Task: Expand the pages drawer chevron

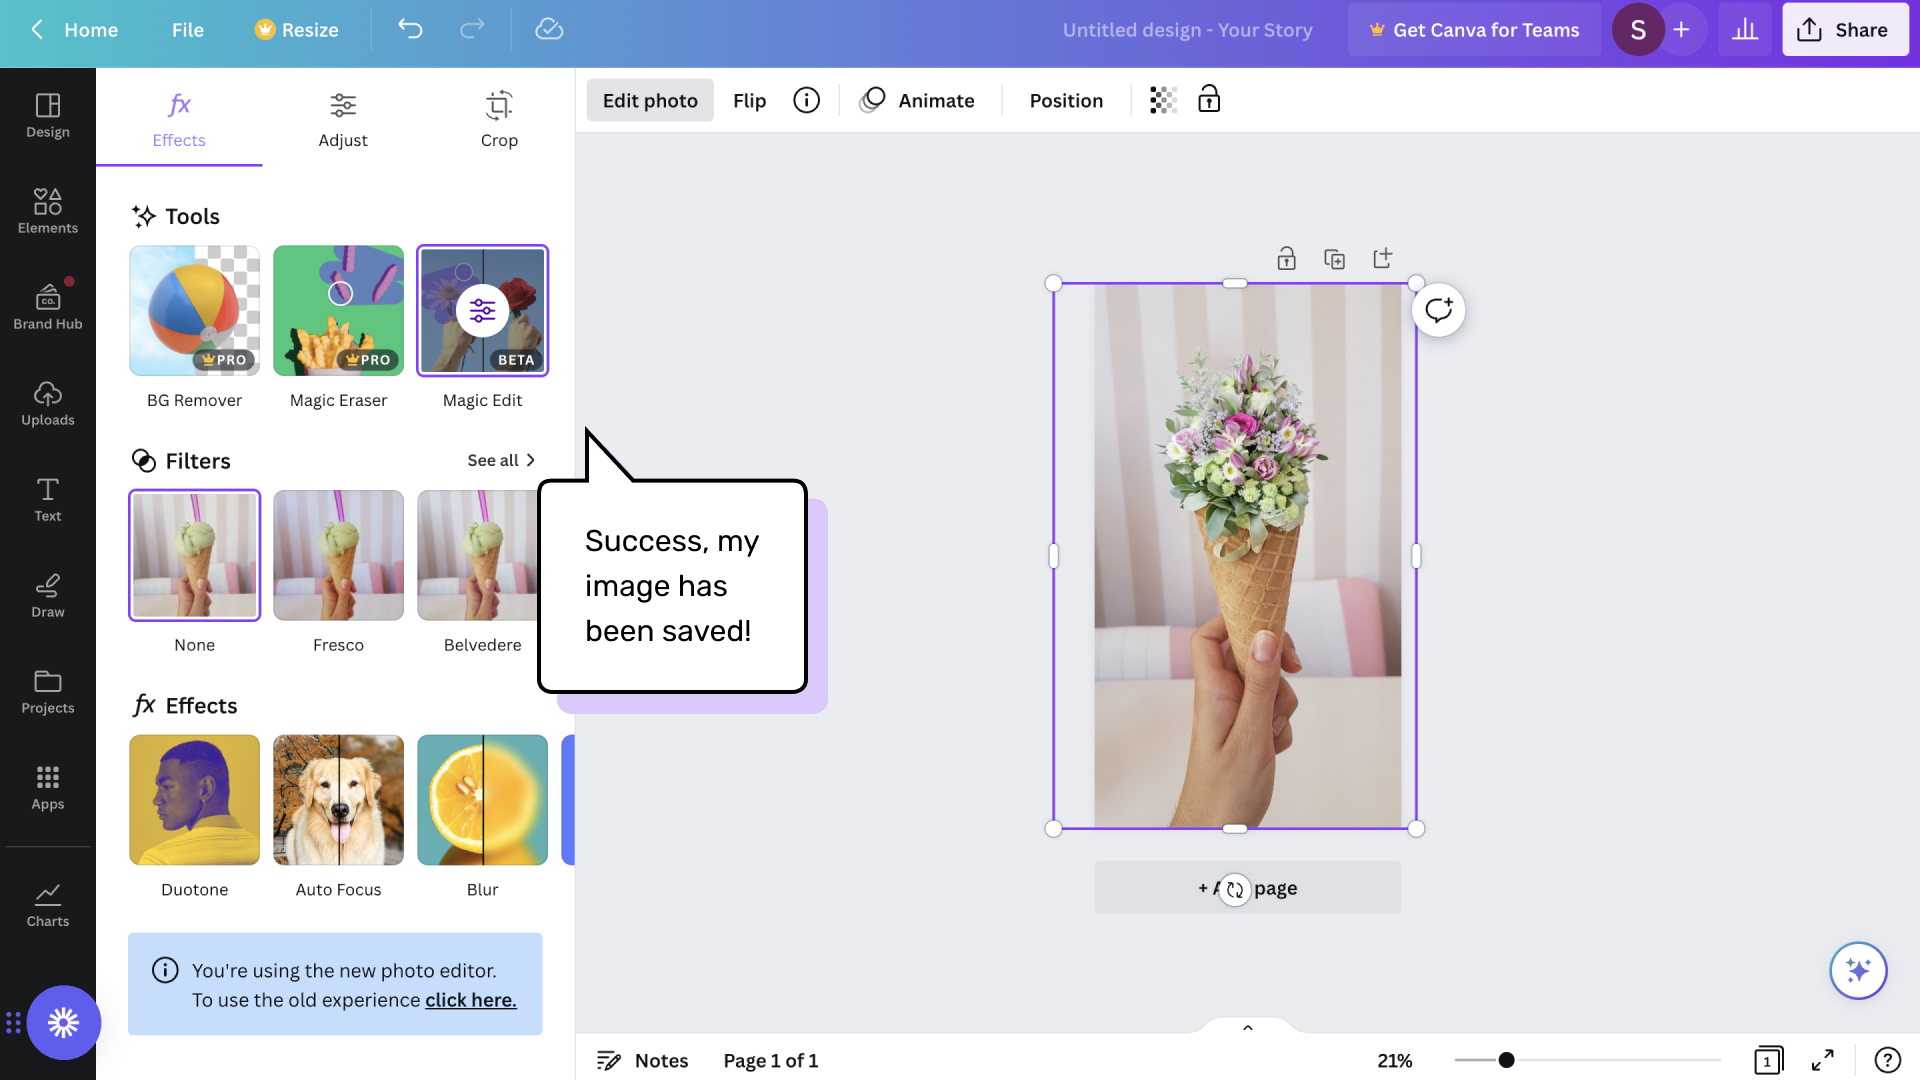Action: coord(1247,1027)
